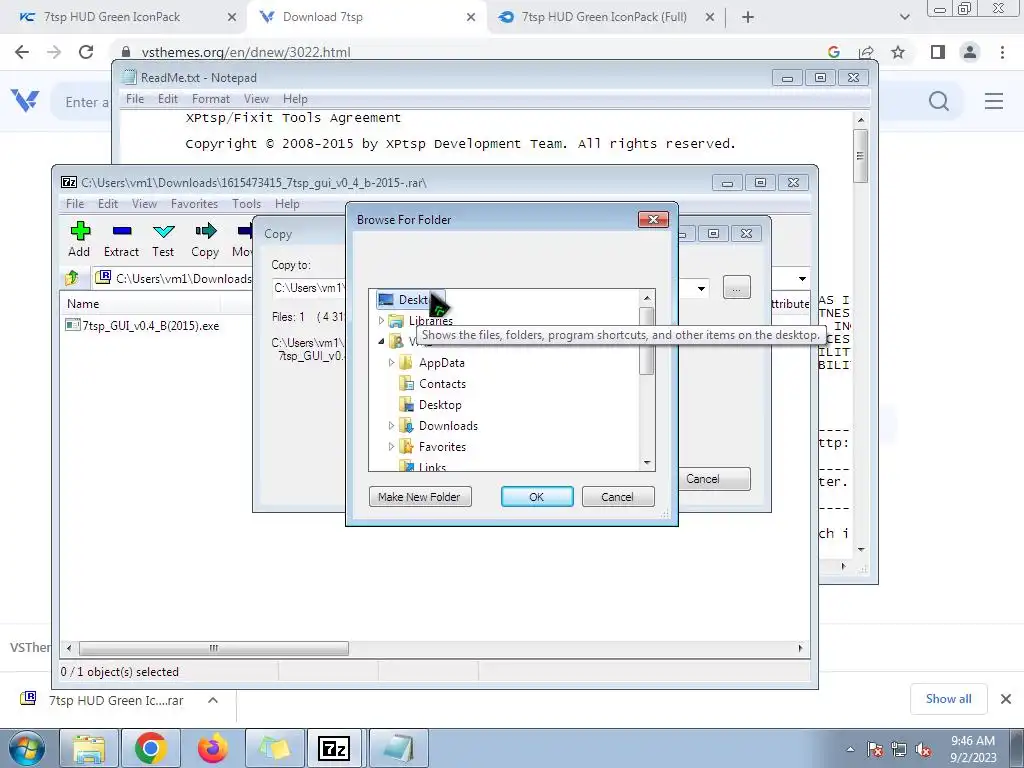
Task: Open the Tools menu in 7-Zip
Action: coord(246,204)
